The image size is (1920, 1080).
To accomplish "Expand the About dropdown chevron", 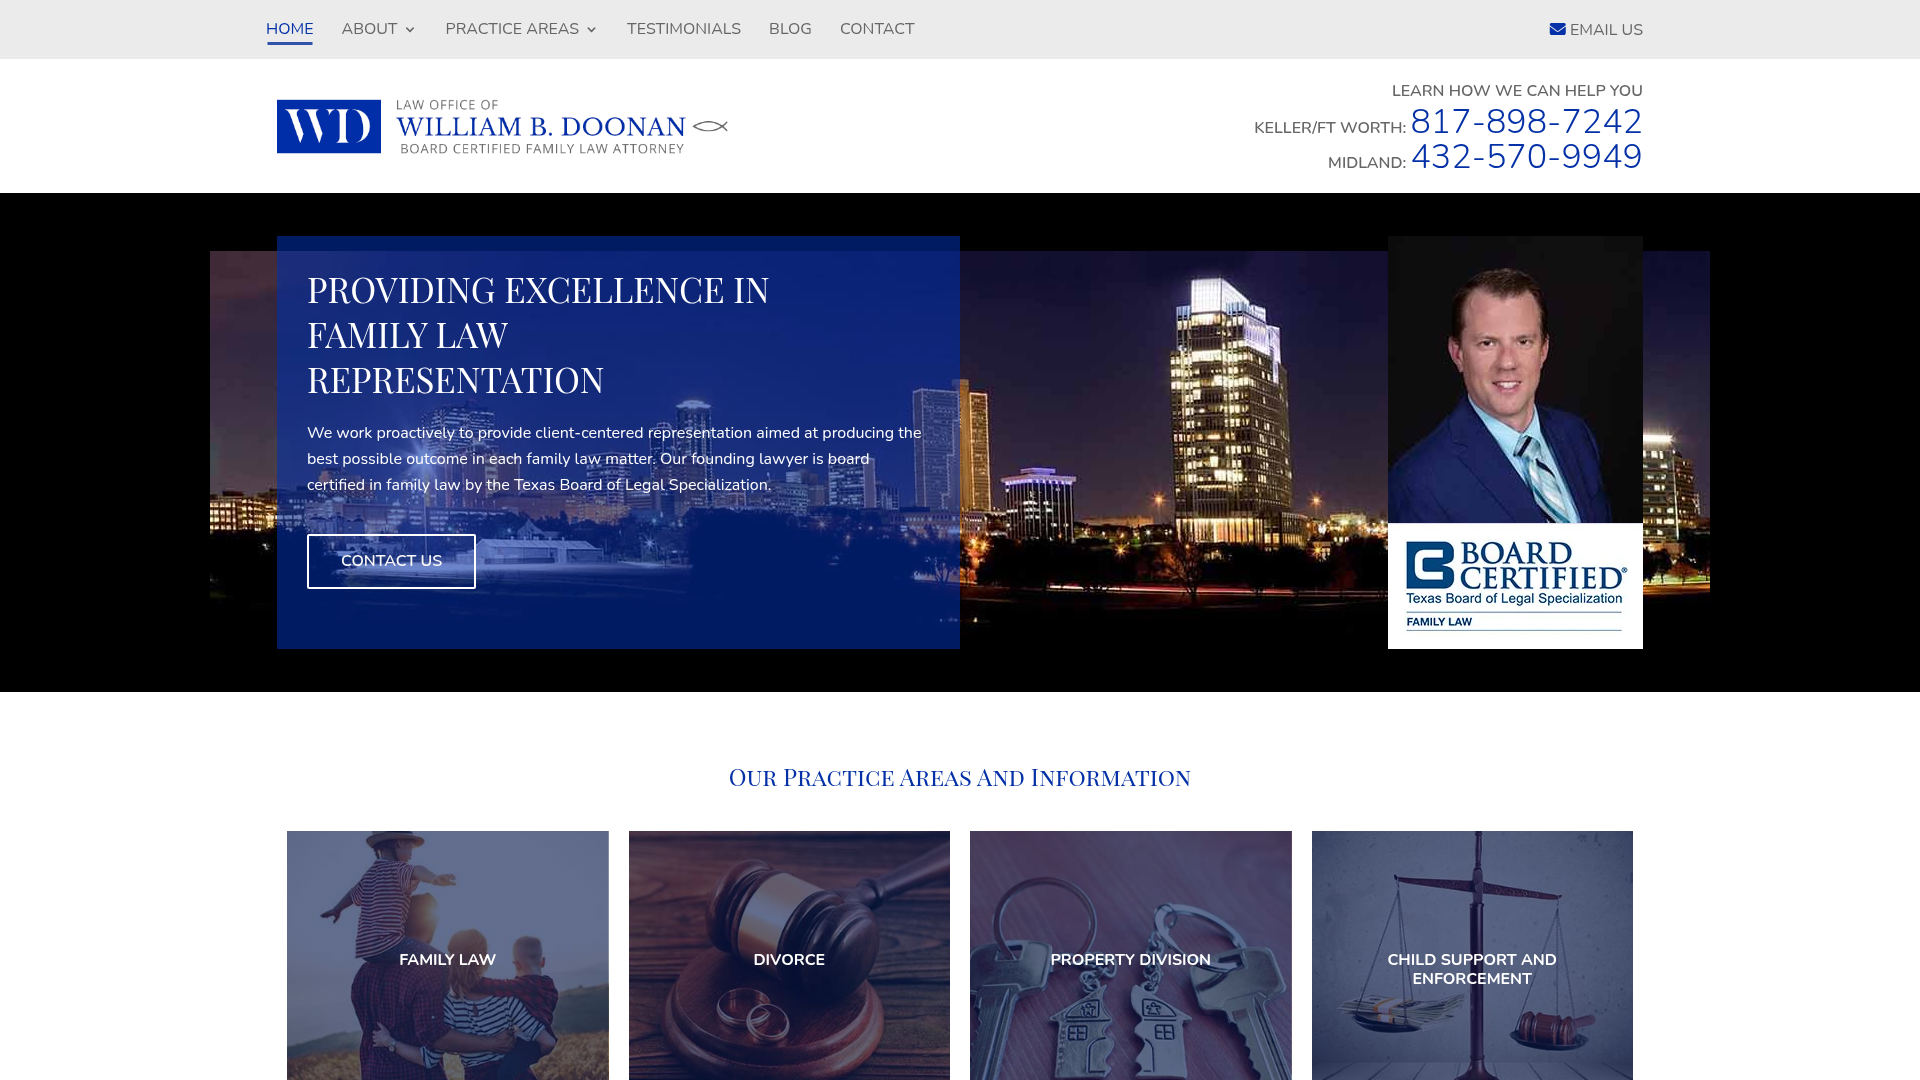I will pyautogui.click(x=409, y=30).
